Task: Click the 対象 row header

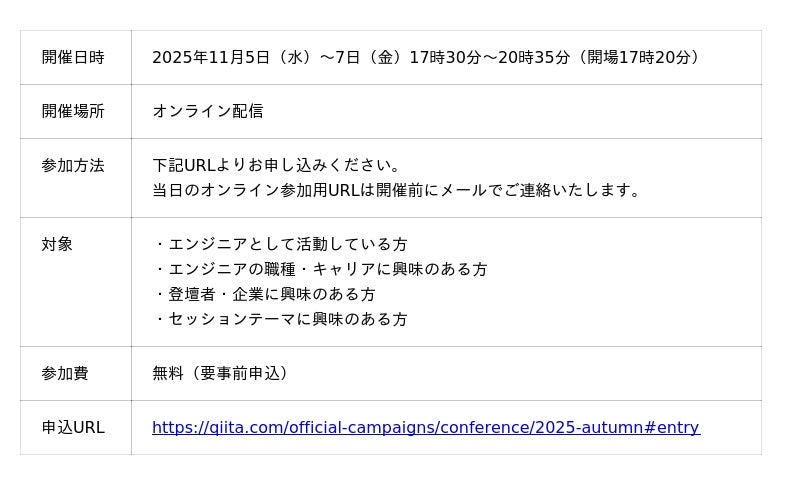Action: click(57, 245)
